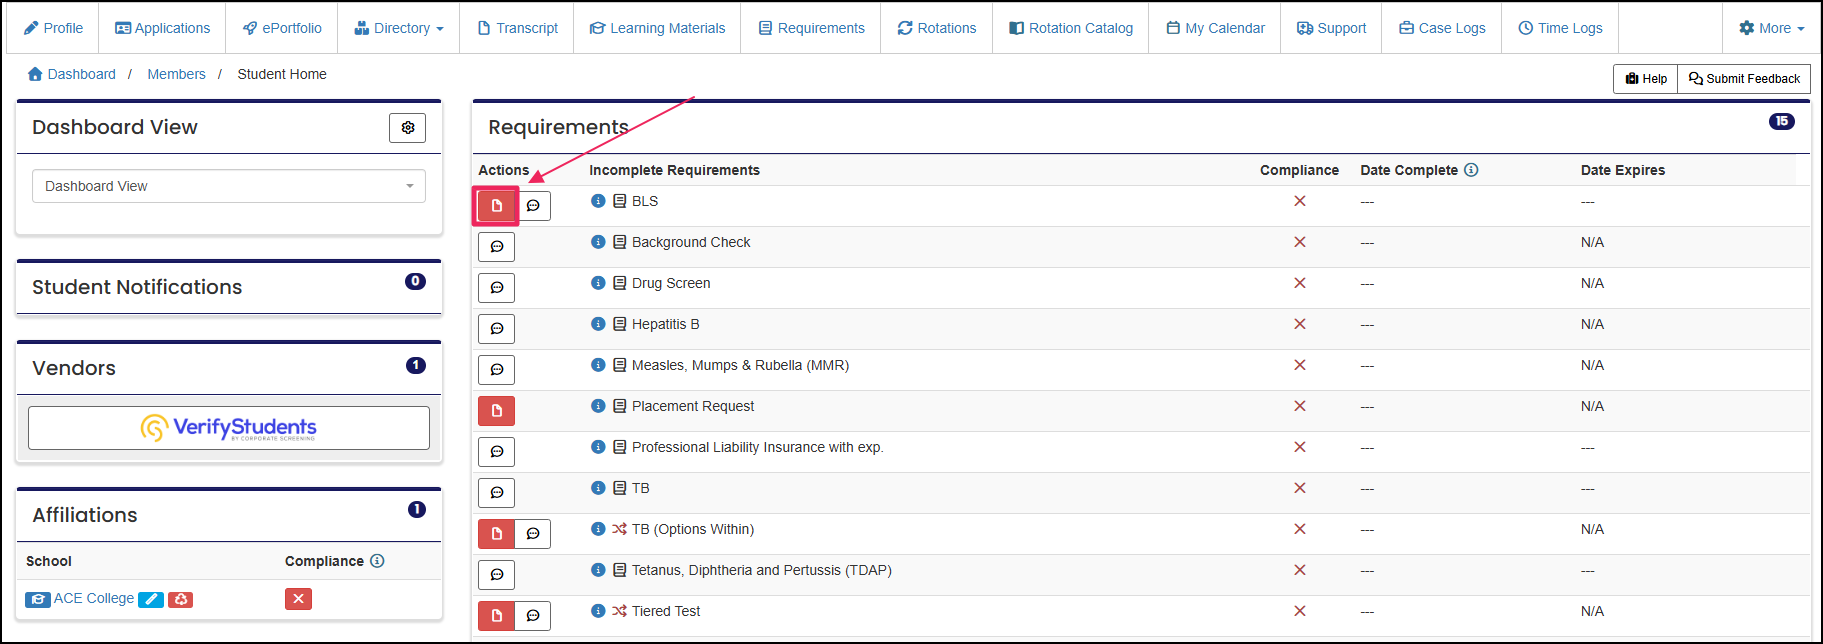Click the Members breadcrumb link
Image resolution: width=1823 pixels, height=644 pixels.
click(x=176, y=74)
